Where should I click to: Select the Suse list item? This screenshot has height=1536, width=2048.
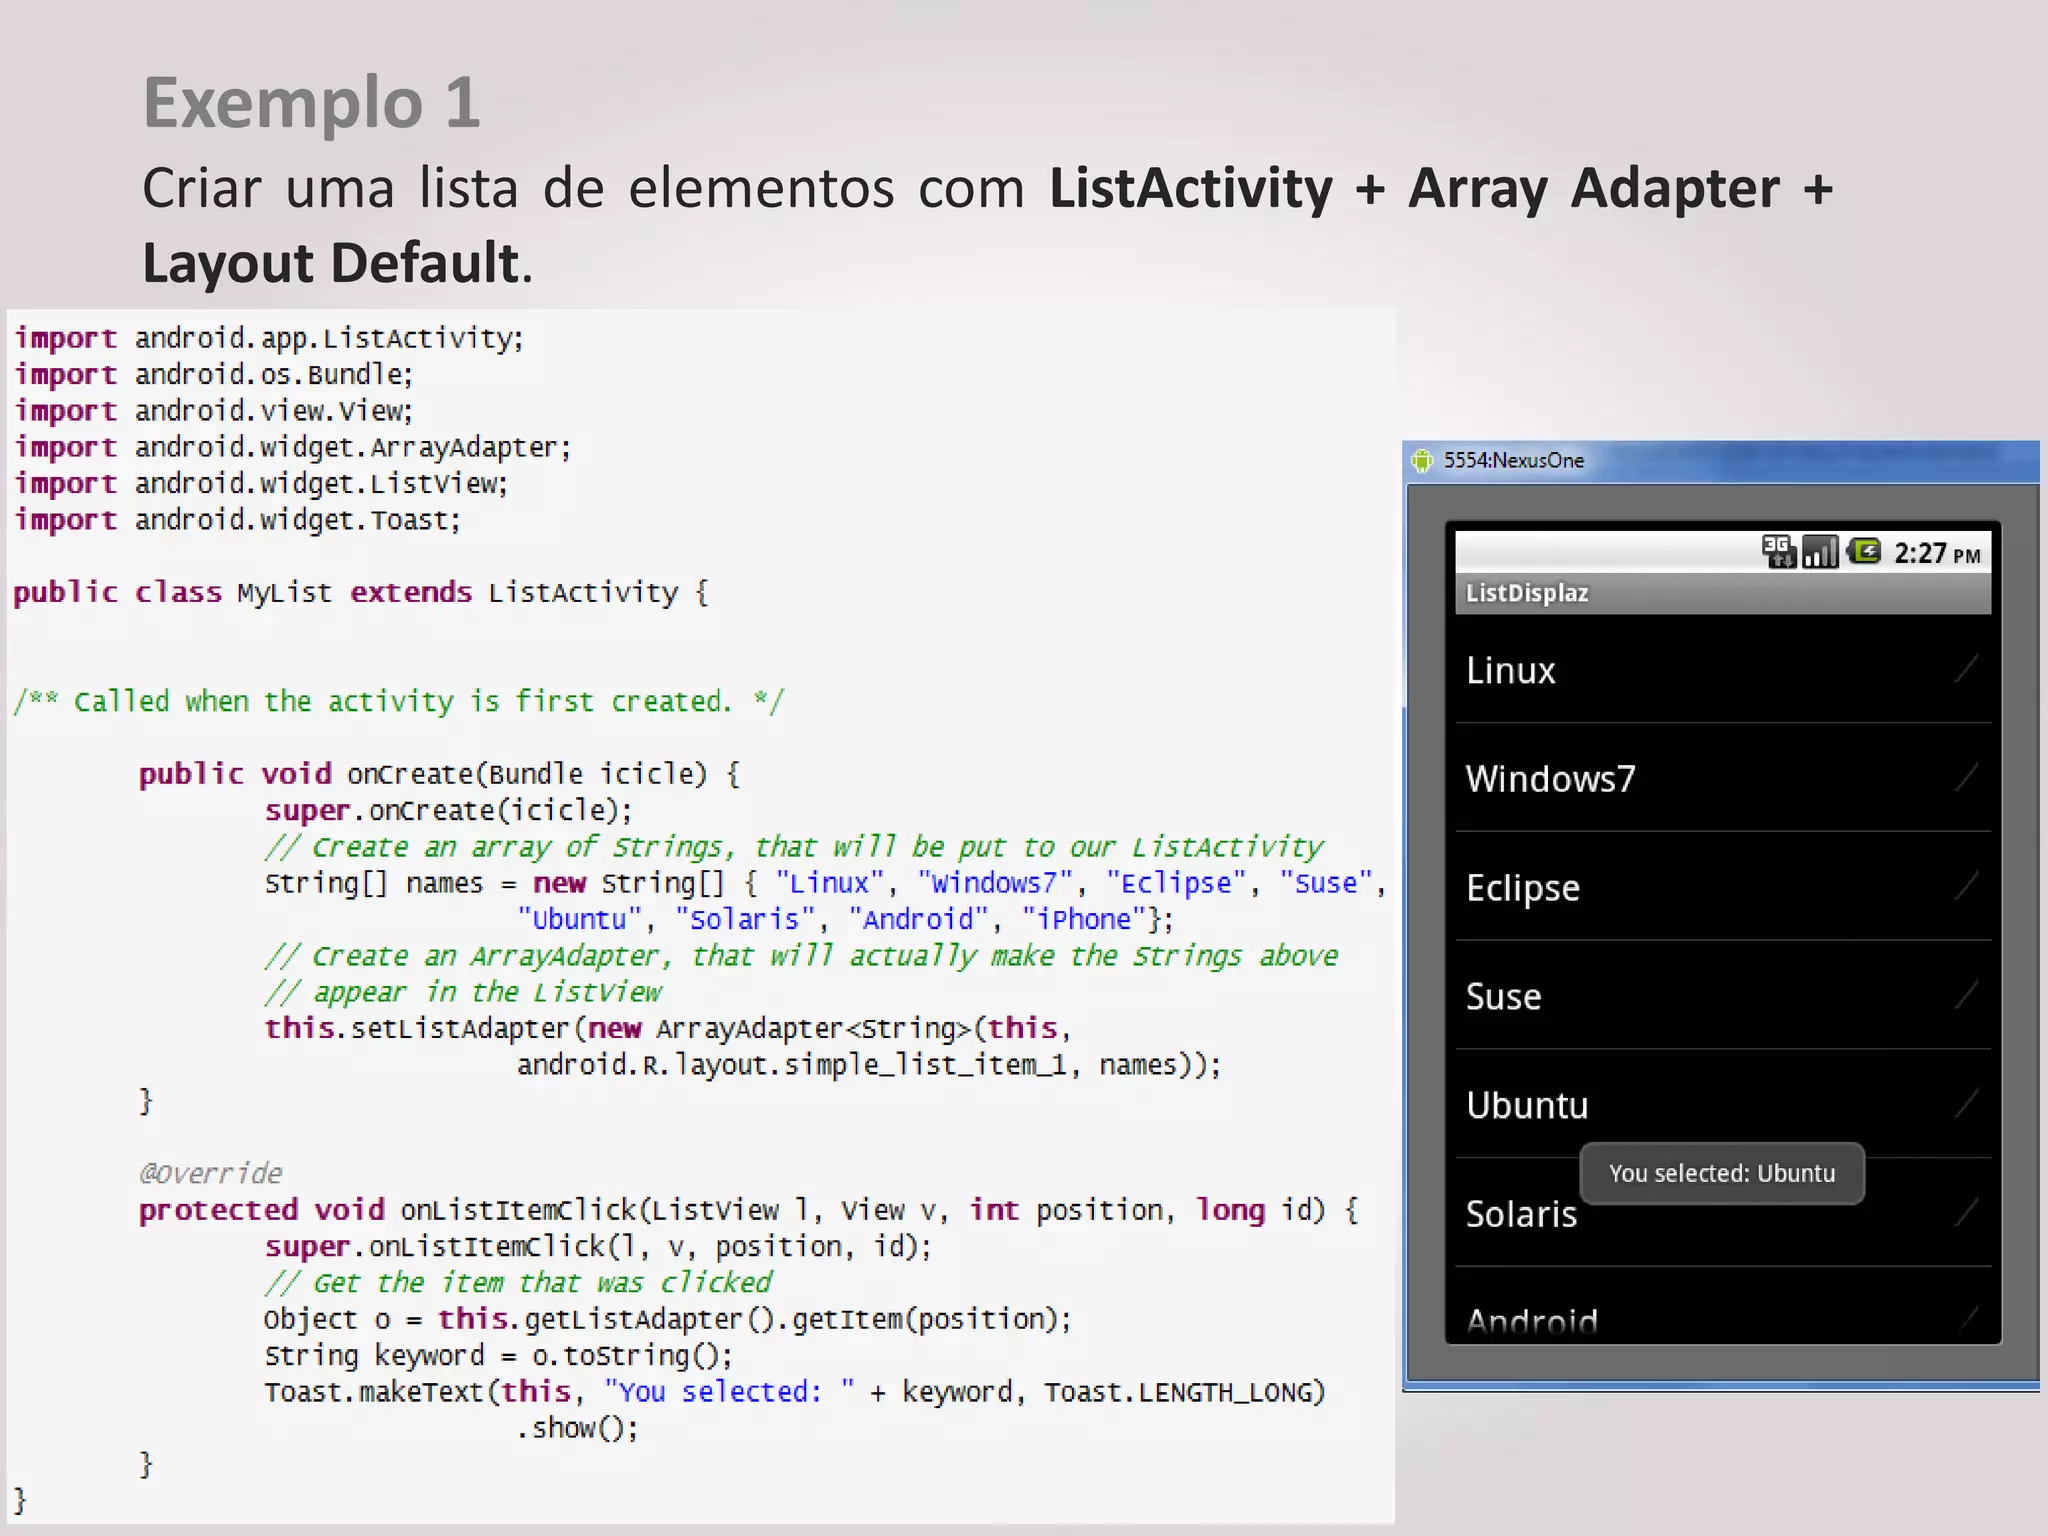(x=1723, y=996)
